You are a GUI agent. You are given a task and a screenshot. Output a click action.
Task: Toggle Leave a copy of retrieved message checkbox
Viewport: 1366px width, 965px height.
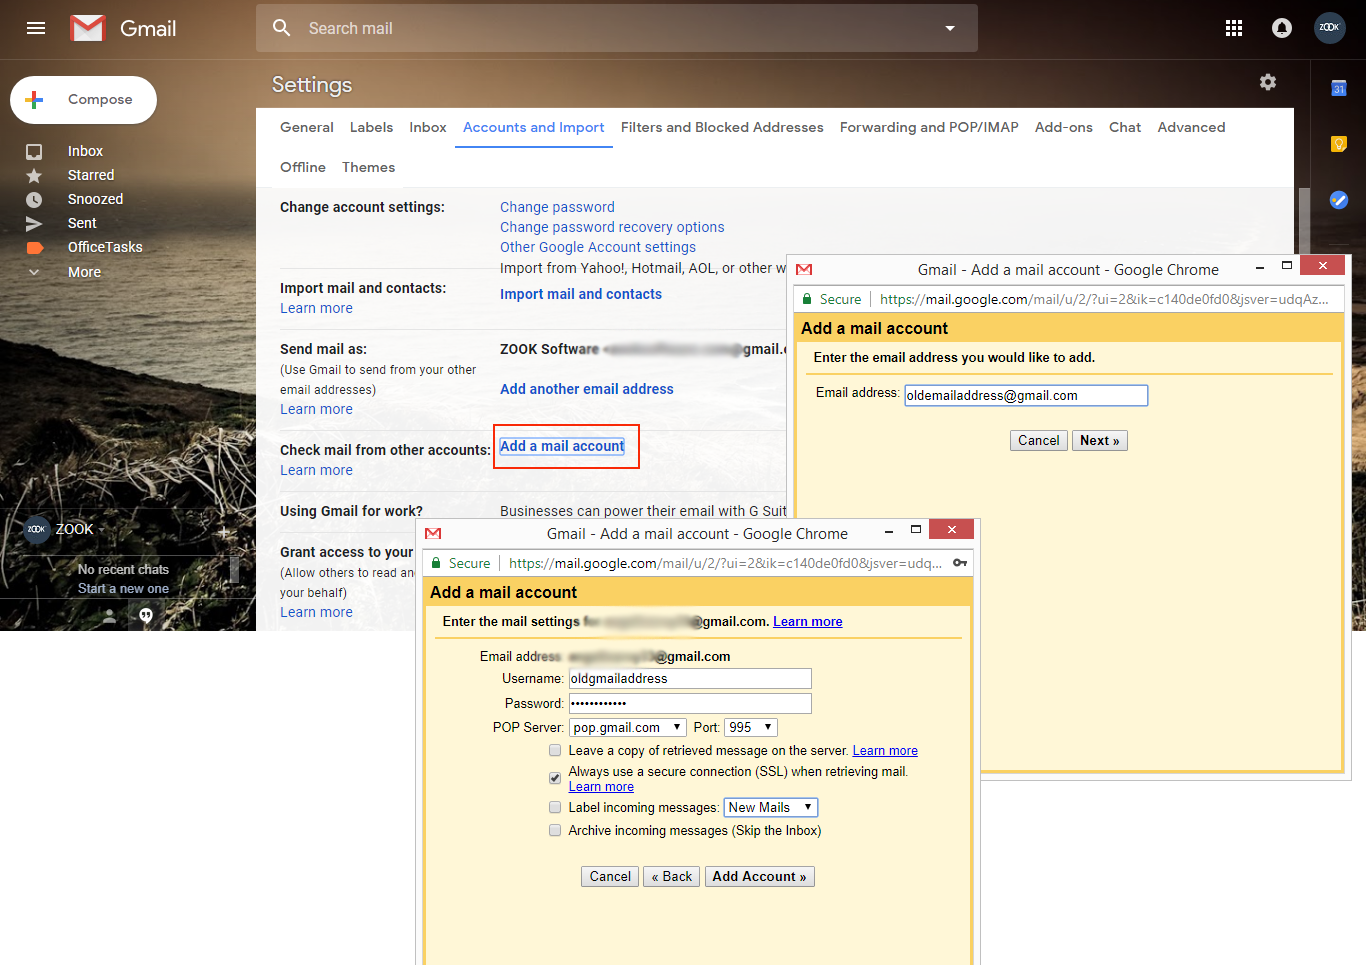(555, 751)
